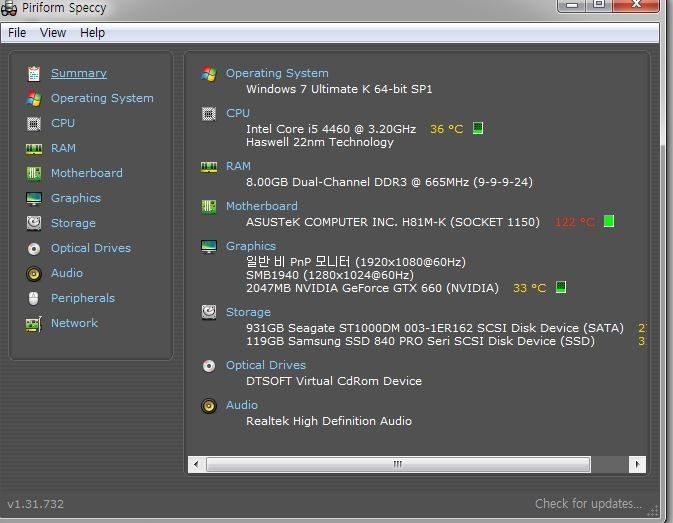Click the green motherboard temperature status indicator
This screenshot has height=523, width=673.
point(609,221)
